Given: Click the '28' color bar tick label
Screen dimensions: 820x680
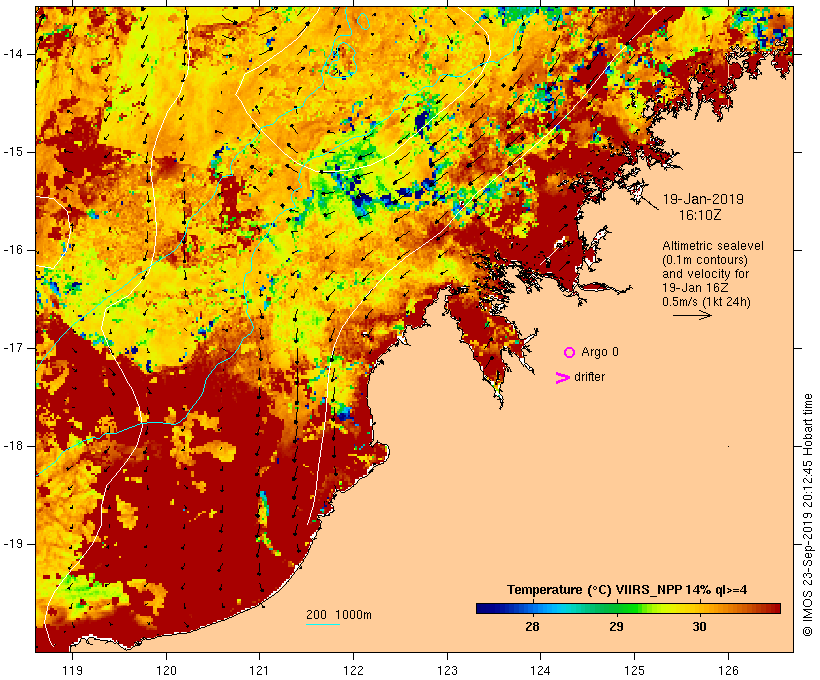Looking at the screenshot, I should click(x=532, y=627).
